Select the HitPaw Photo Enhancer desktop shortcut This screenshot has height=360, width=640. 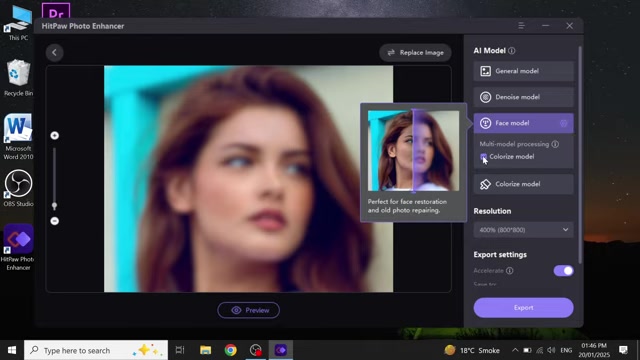pos(18,247)
